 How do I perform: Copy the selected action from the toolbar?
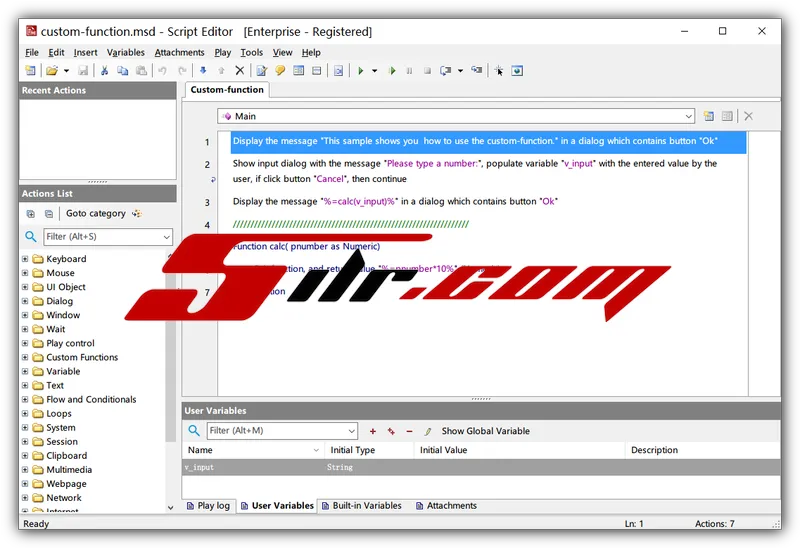click(x=122, y=70)
